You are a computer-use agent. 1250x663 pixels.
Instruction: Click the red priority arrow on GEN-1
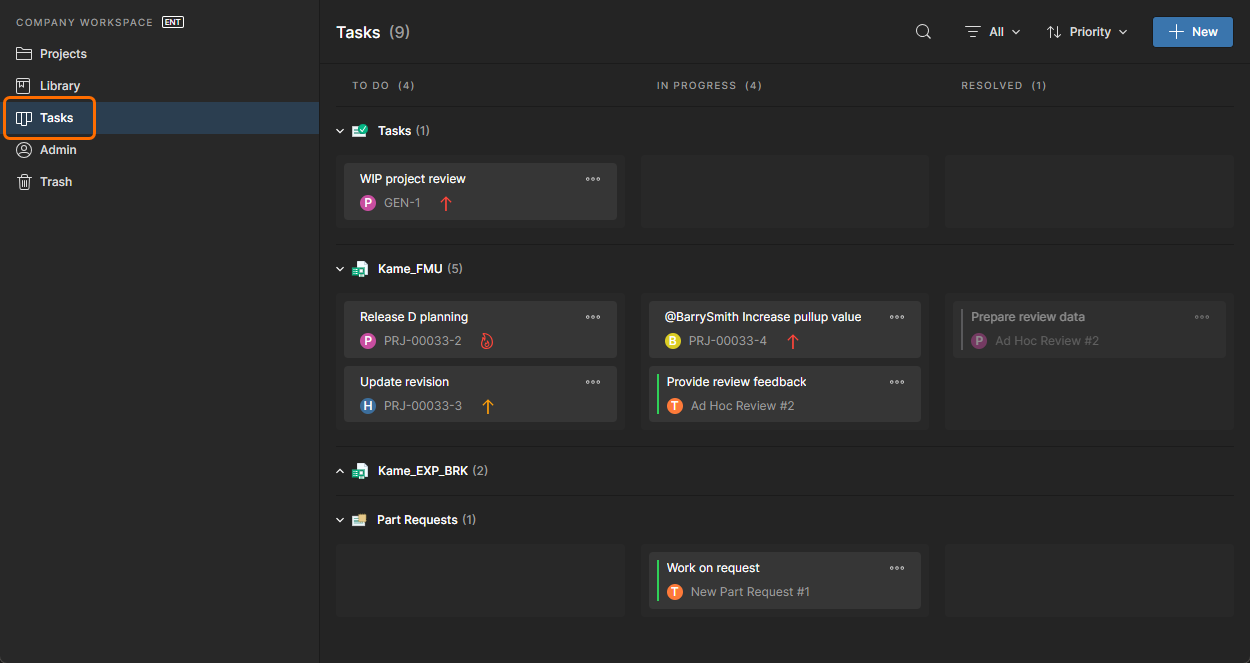446,203
